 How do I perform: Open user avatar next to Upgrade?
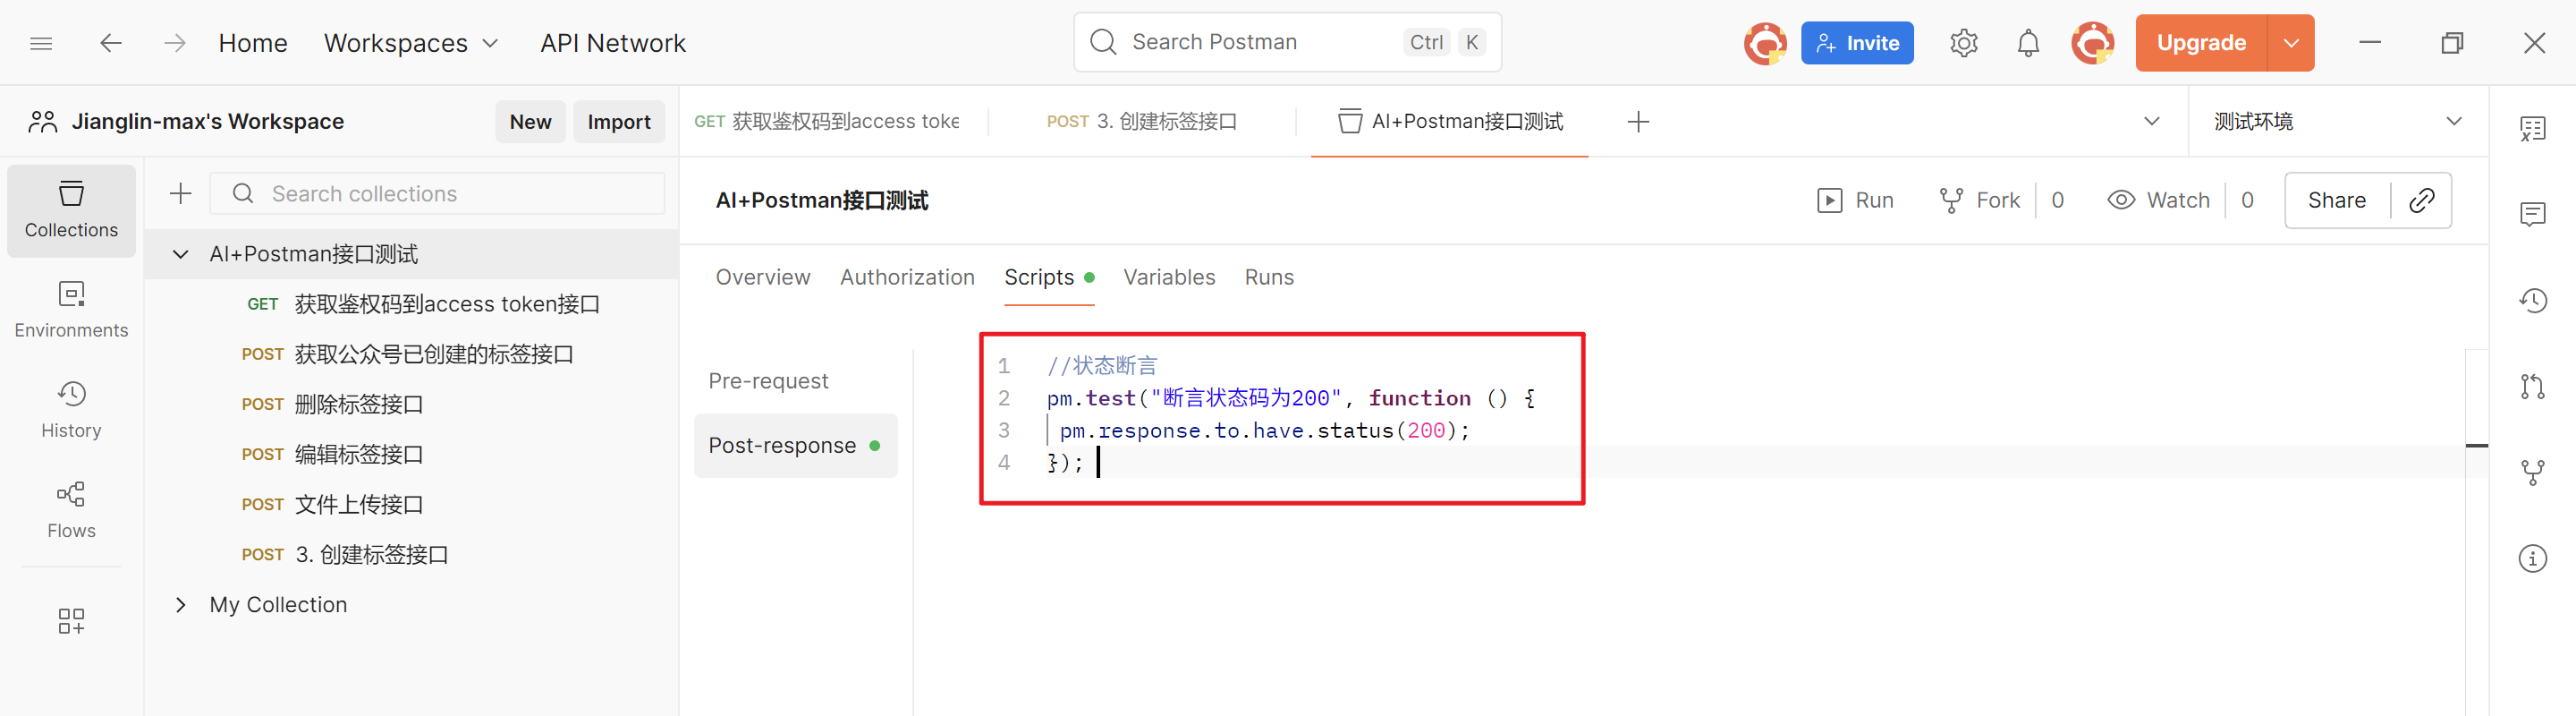coord(2092,43)
